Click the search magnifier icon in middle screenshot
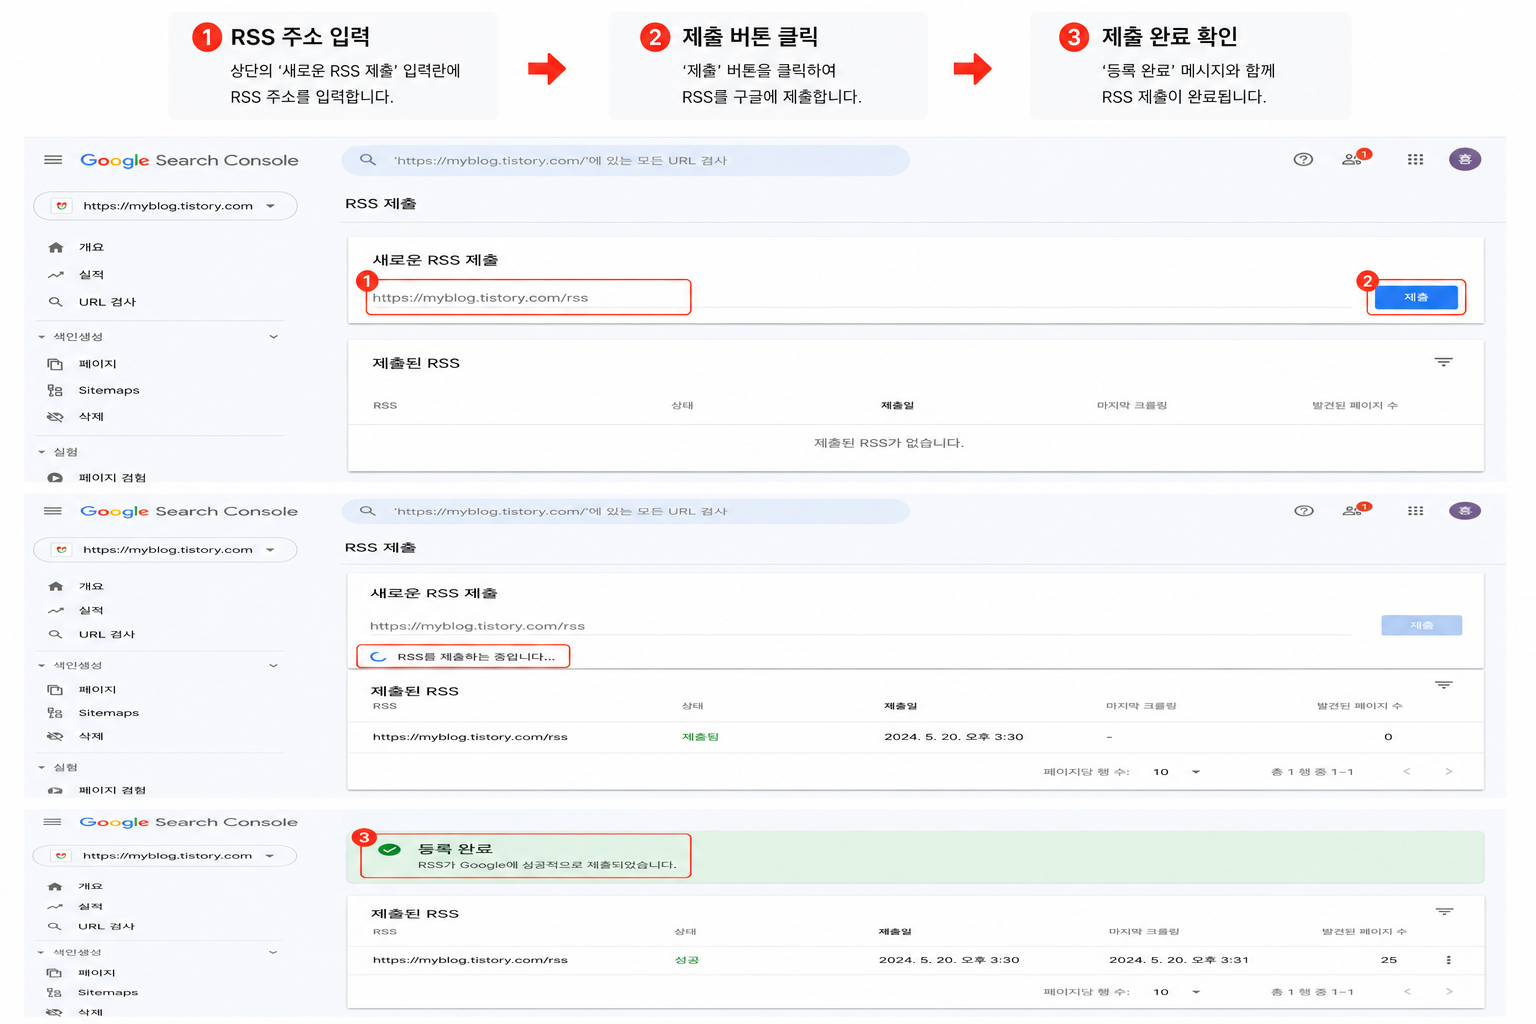The image size is (1536, 1024). pos(368,511)
